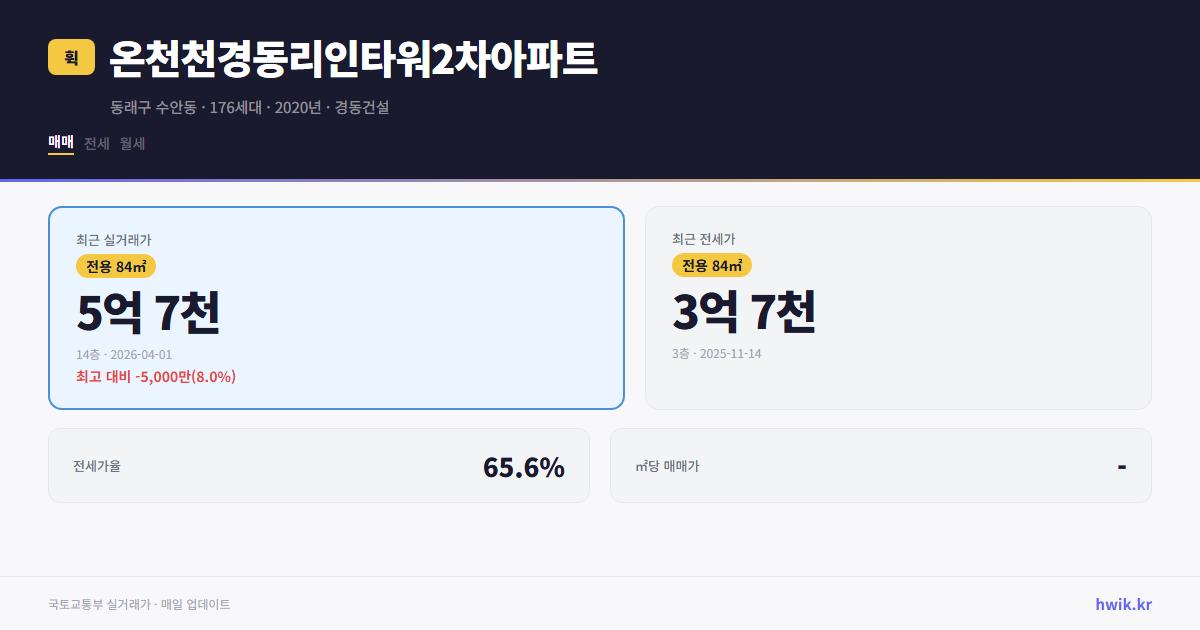Switch to the 월세 tab
This screenshot has width=1200, height=630.
[x=130, y=144]
